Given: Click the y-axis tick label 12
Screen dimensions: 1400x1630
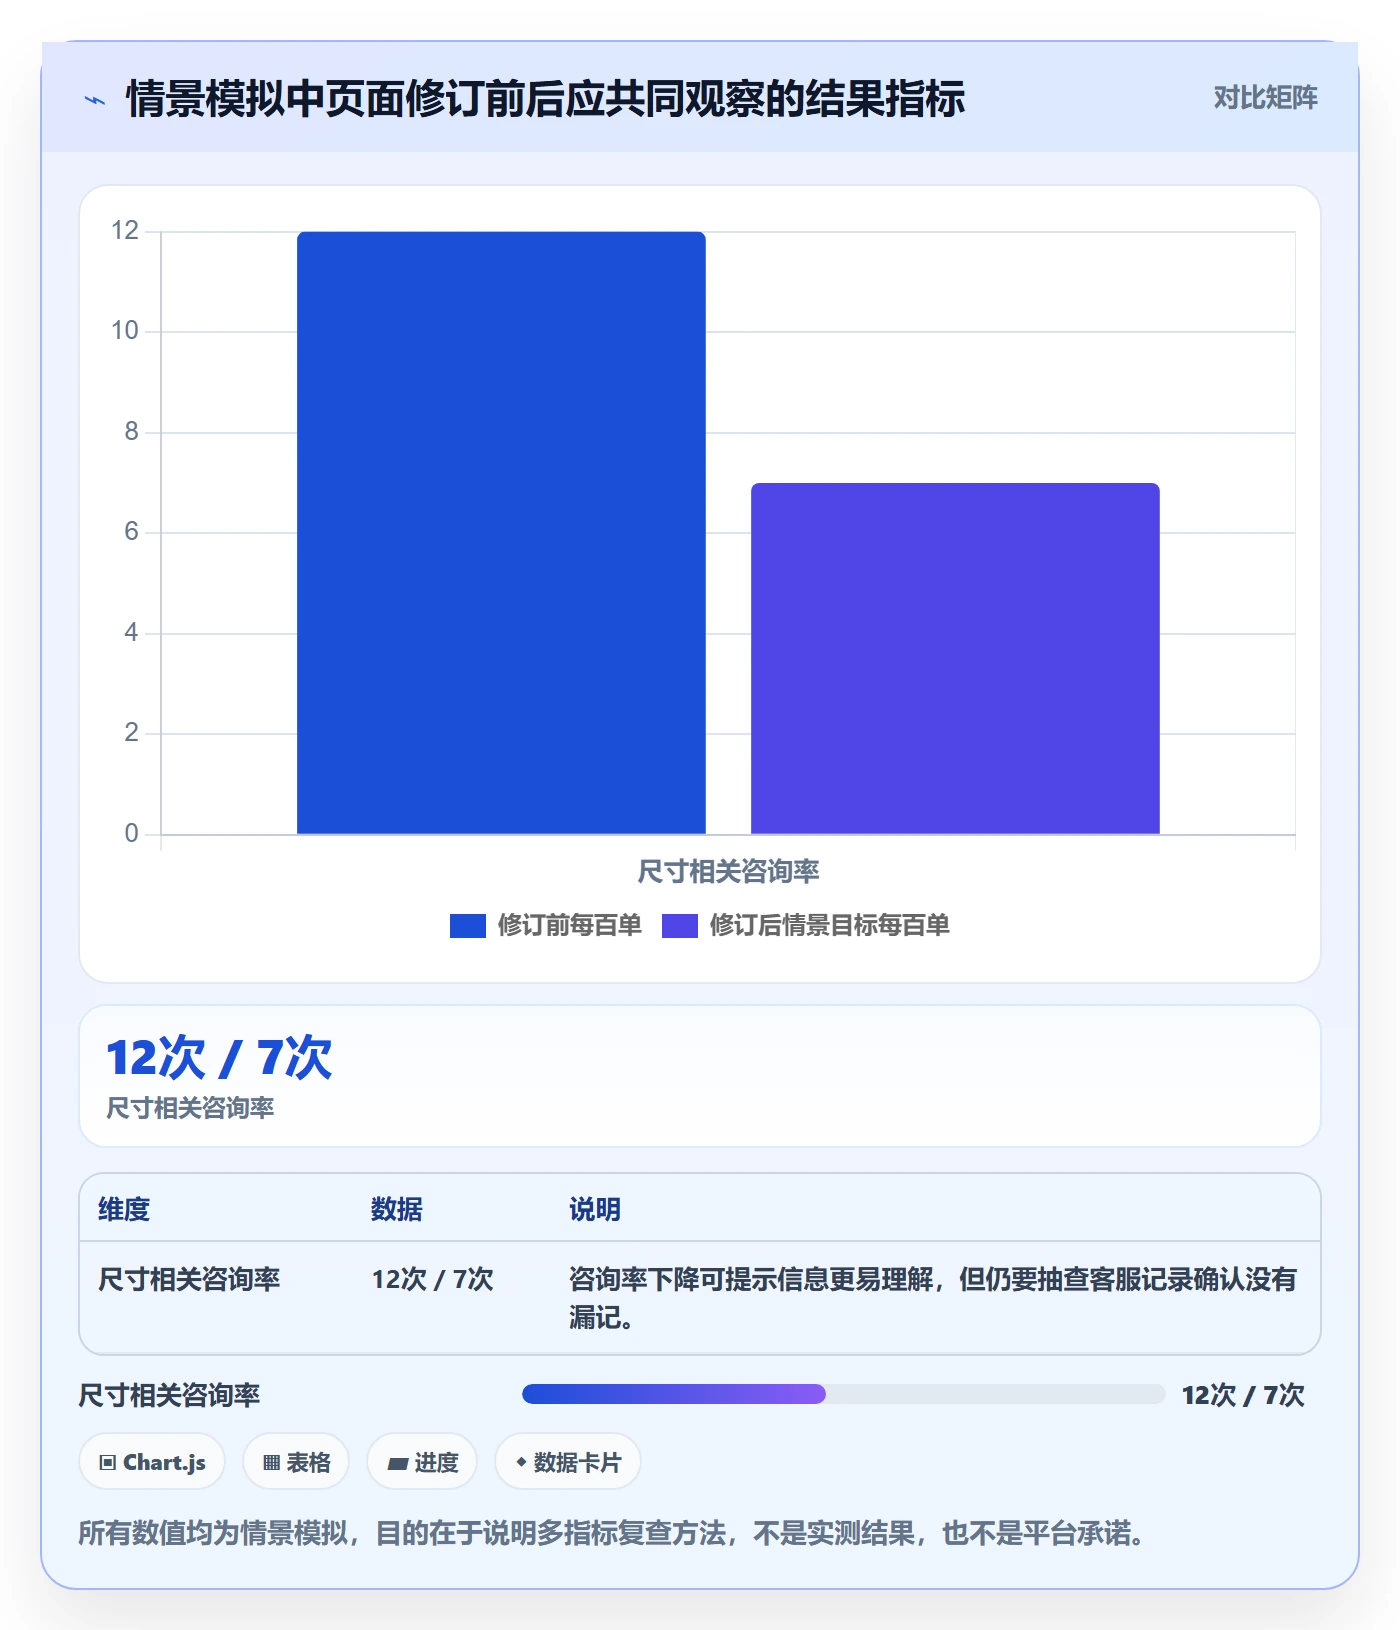Looking at the screenshot, I should pos(125,231).
